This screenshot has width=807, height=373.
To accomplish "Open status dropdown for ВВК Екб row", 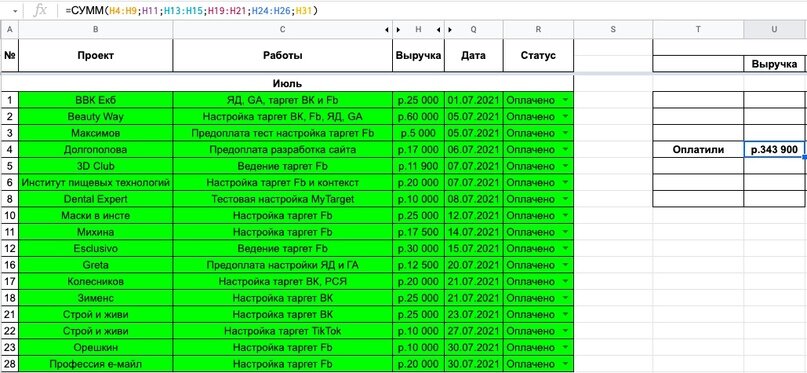I will point(566,100).
